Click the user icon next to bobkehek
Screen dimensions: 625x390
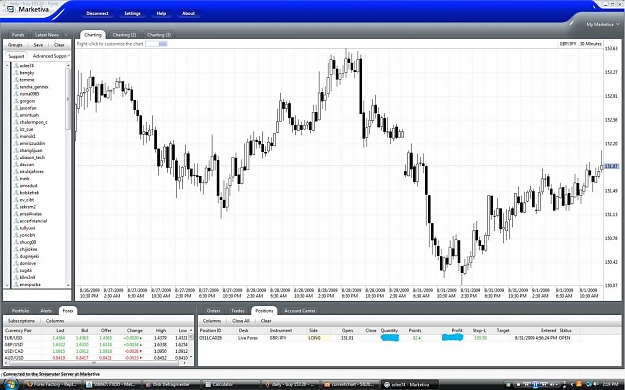pos(16,193)
